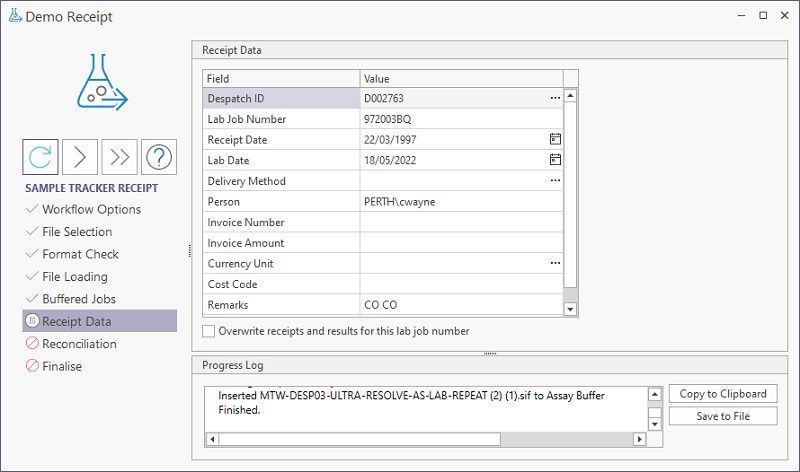800x472 pixels.
Task: Select the Workflow Options step
Action: 91,210
